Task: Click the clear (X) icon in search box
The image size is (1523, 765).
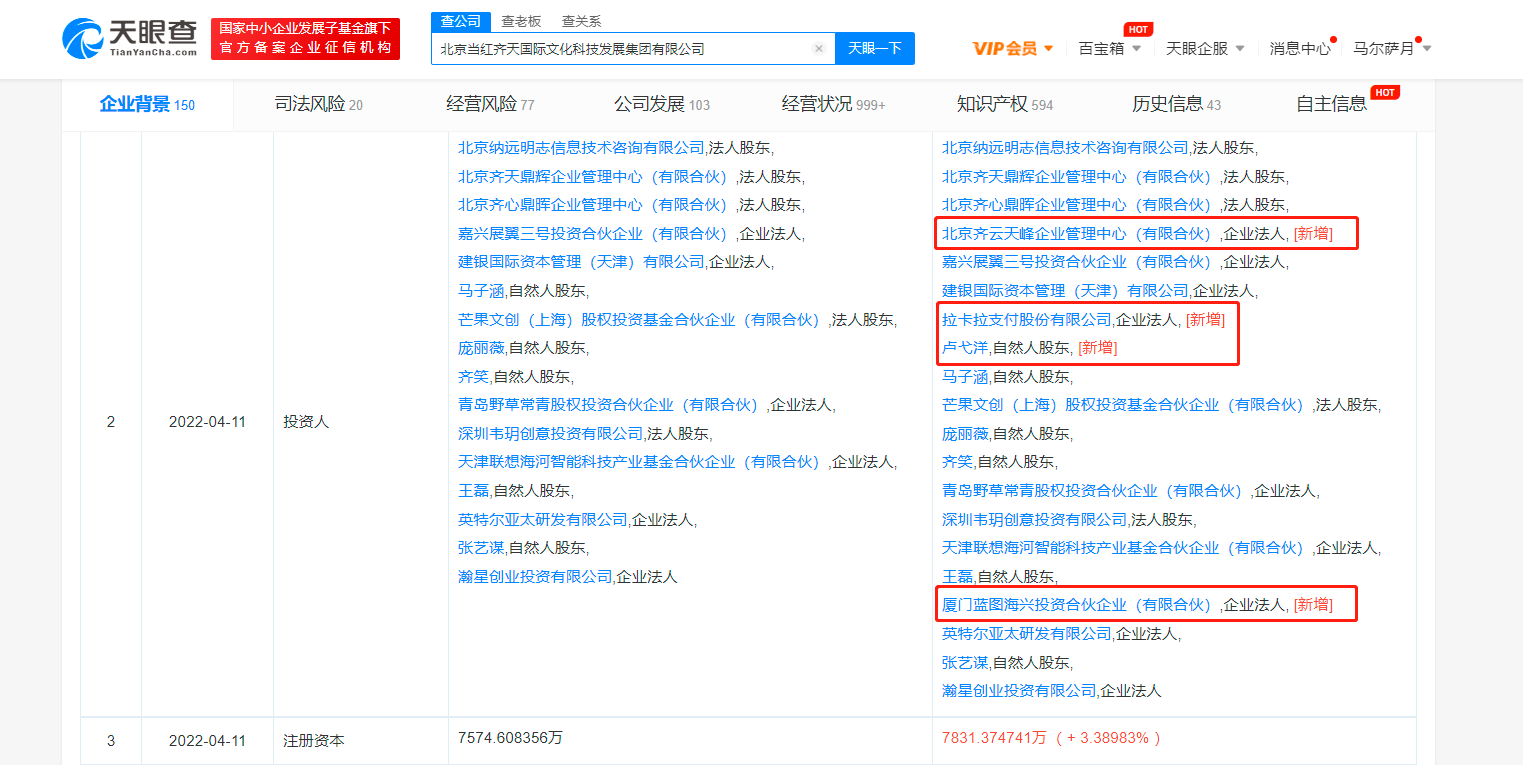Action: pyautogui.click(x=818, y=48)
